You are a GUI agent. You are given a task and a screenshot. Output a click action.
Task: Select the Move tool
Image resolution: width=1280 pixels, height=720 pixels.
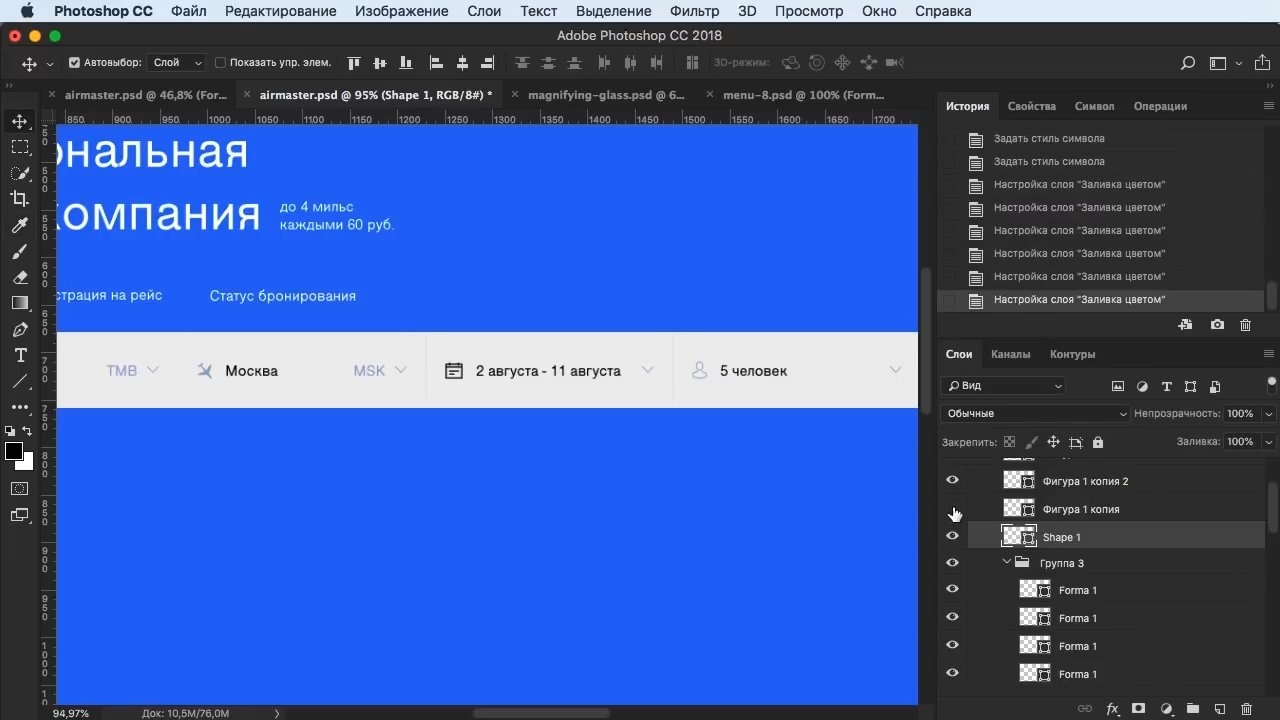(20, 121)
